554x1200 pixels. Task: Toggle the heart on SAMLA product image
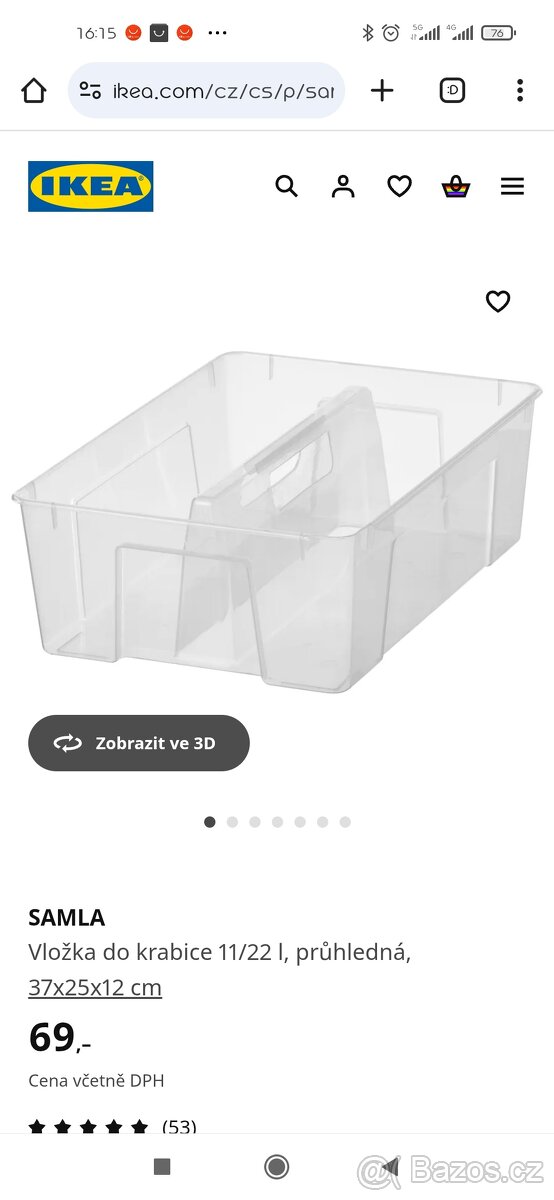498,301
